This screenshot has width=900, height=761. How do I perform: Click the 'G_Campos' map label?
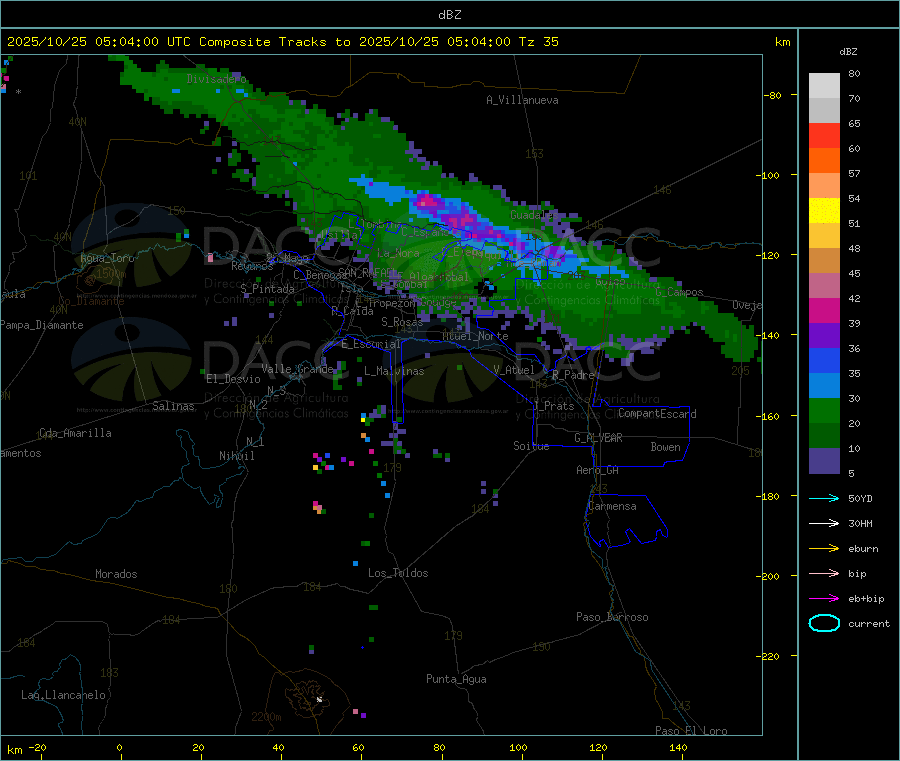[x=679, y=292]
